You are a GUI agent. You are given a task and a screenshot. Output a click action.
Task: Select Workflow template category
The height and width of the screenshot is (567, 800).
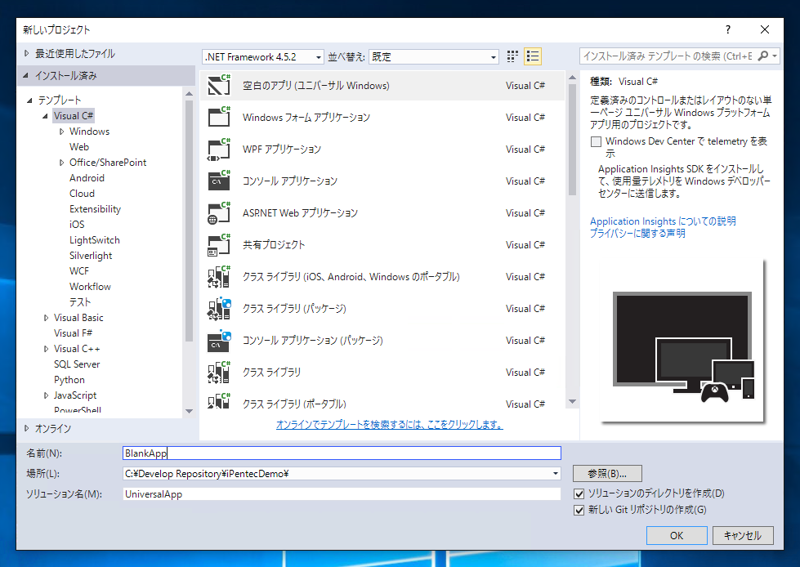[90, 286]
